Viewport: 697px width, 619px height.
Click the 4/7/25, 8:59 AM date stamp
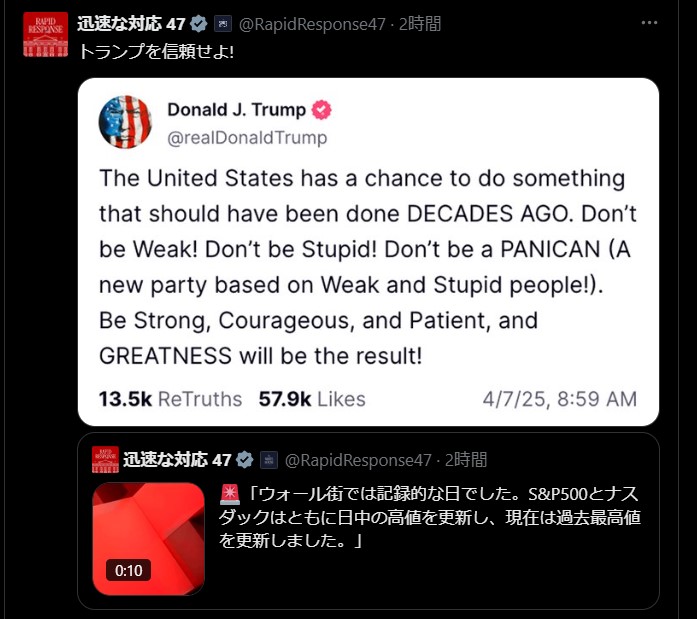coord(560,399)
